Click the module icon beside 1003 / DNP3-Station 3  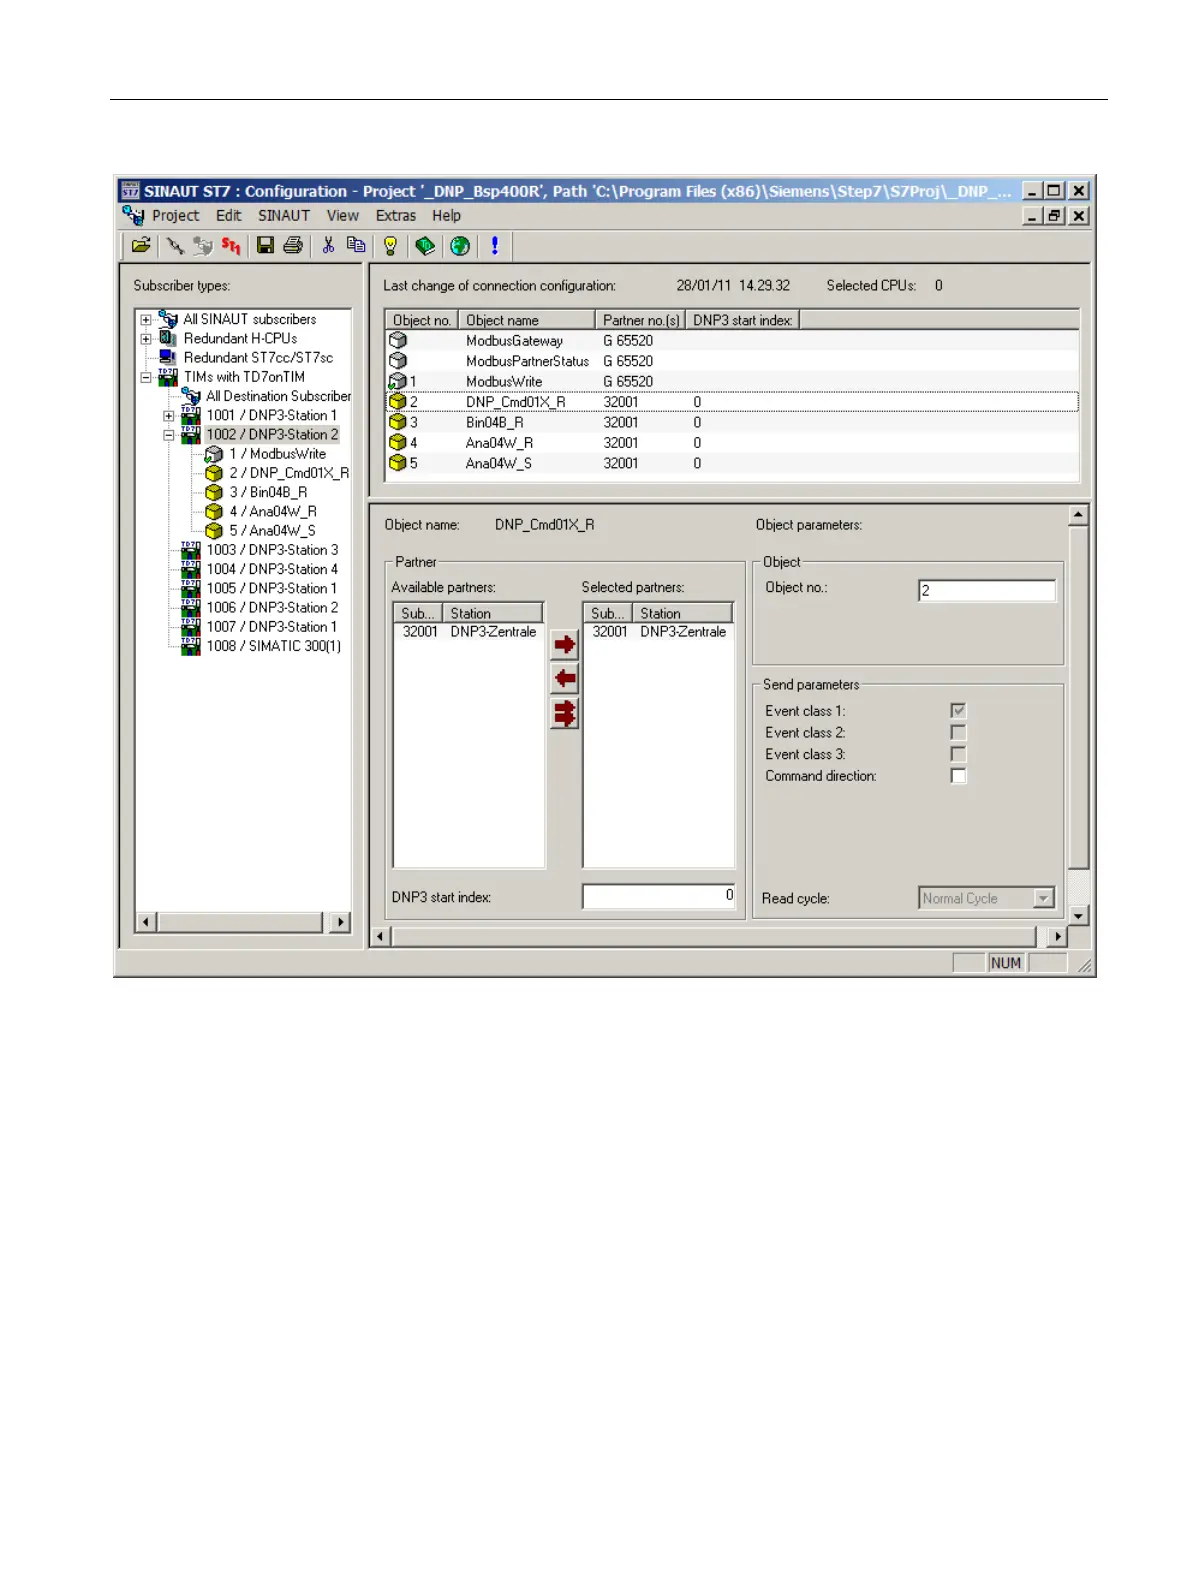click(x=191, y=550)
